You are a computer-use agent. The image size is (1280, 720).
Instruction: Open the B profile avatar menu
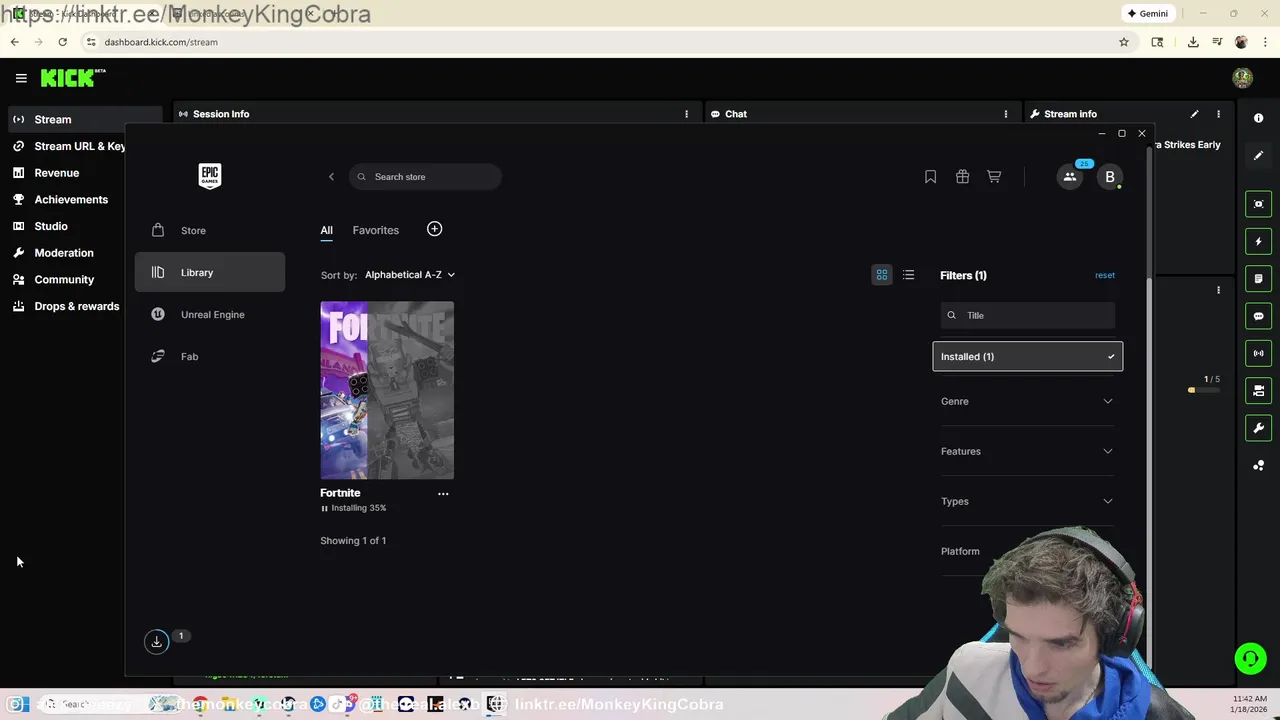click(x=1109, y=177)
